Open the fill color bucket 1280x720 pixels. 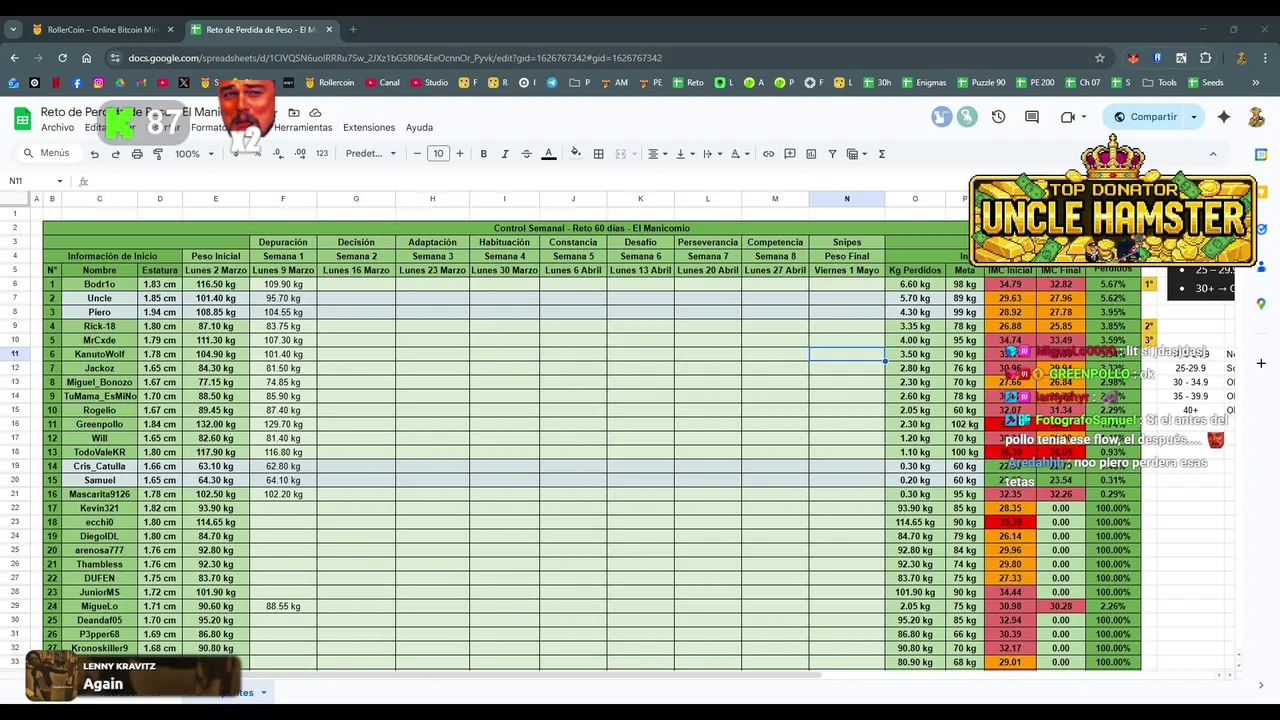(575, 154)
